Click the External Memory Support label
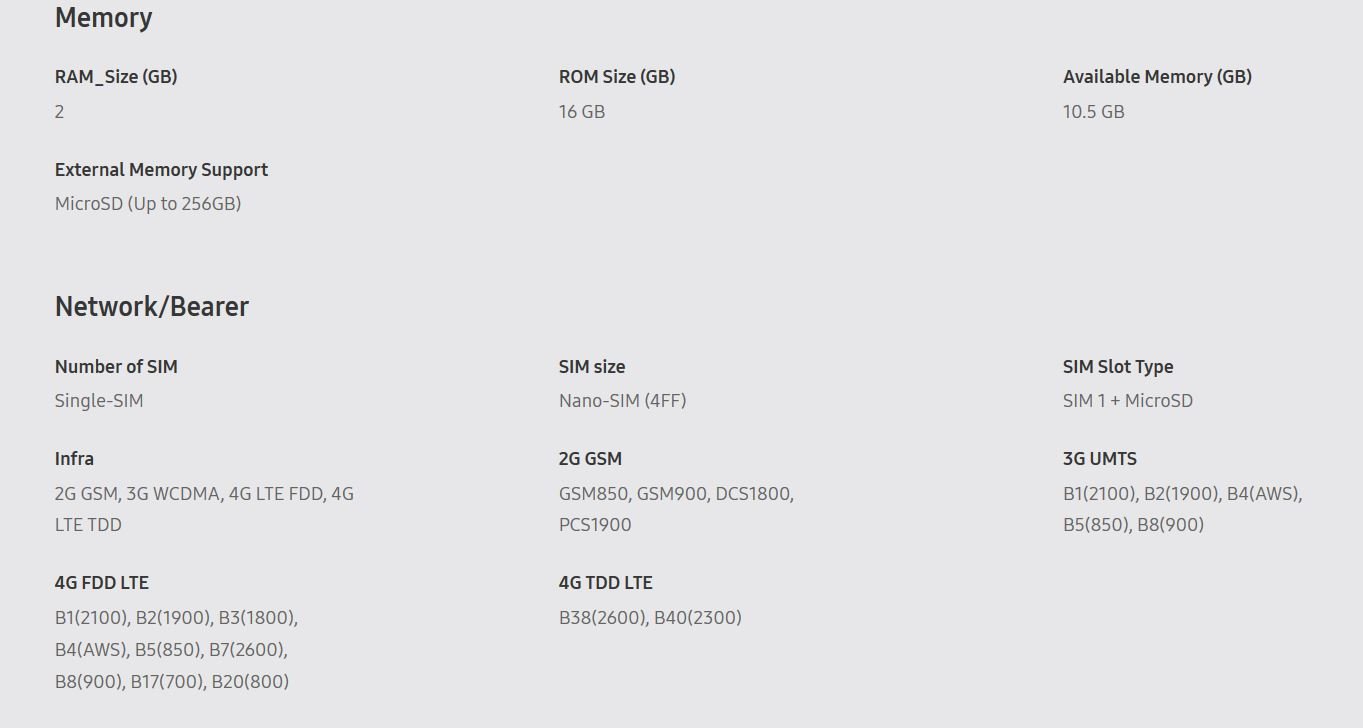1363x728 pixels. [x=161, y=170]
